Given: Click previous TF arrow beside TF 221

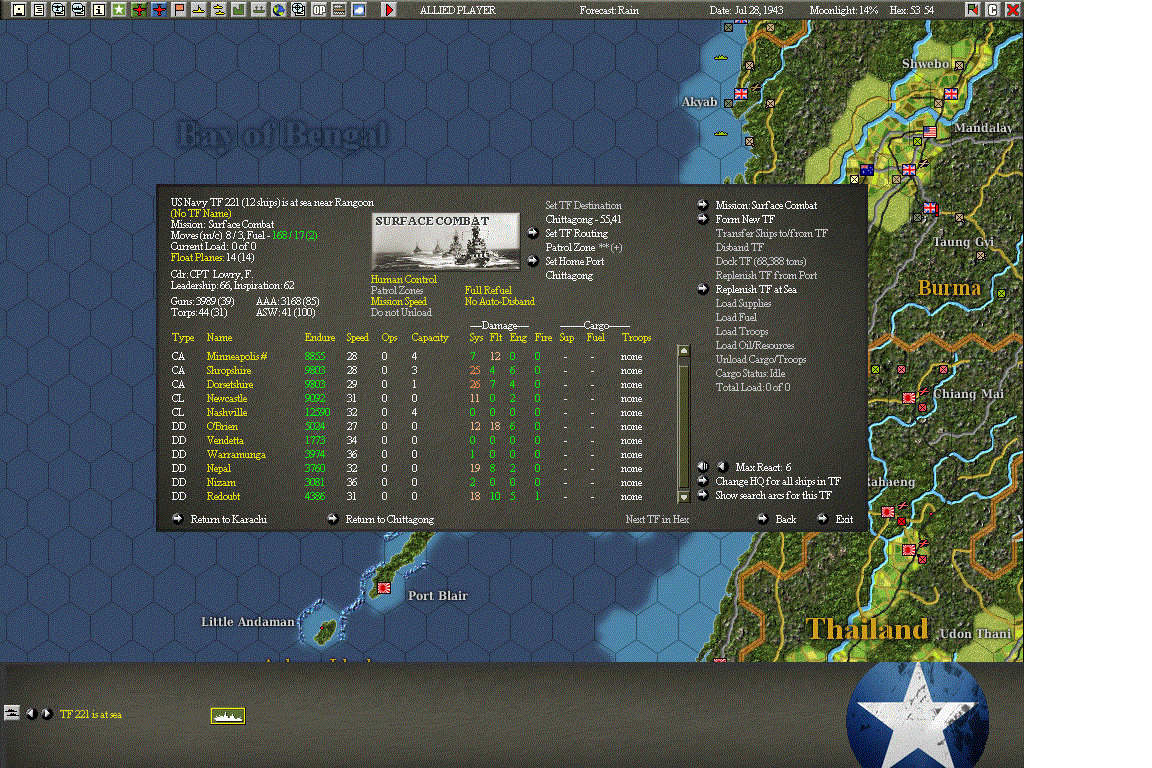Looking at the screenshot, I should (x=31, y=714).
